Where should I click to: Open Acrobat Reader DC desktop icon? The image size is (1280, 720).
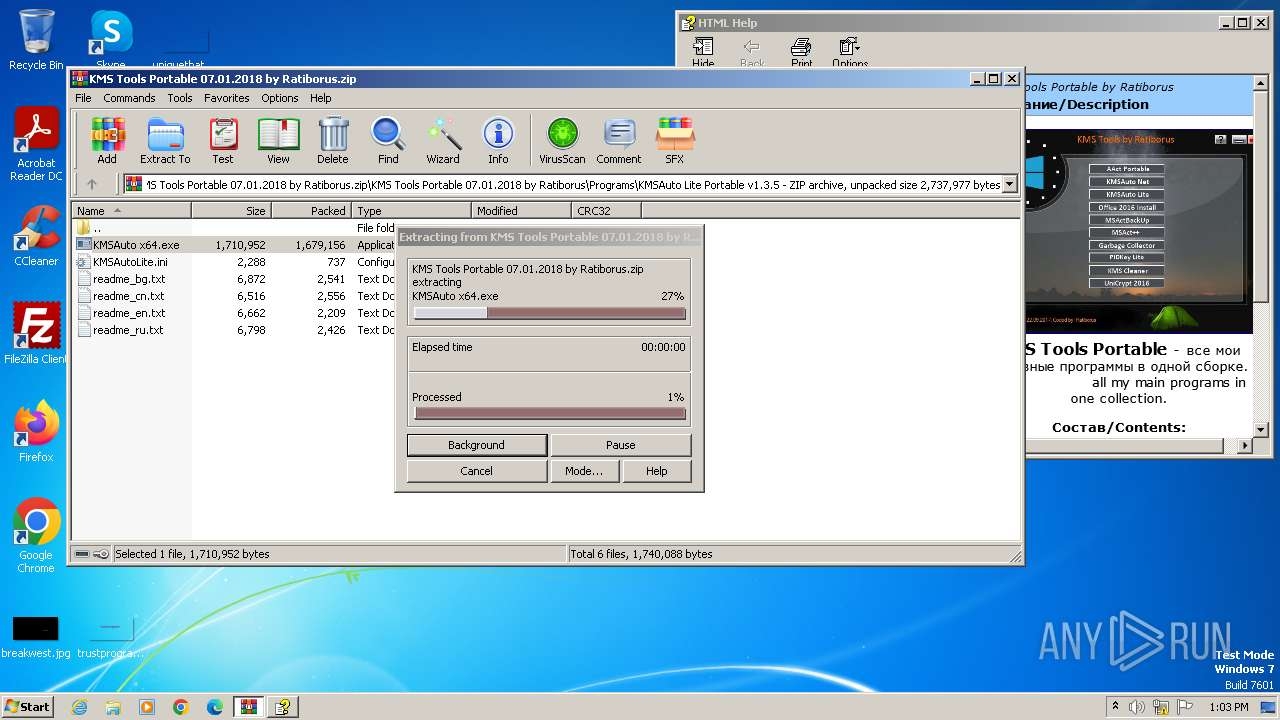[36, 146]
